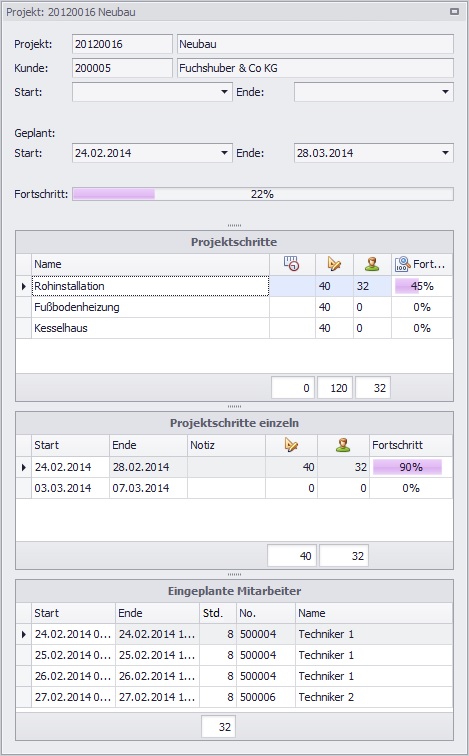Screen dimensions: 469x756
Task: Click the Projekt name field containing Neubau
Action: 315,44
